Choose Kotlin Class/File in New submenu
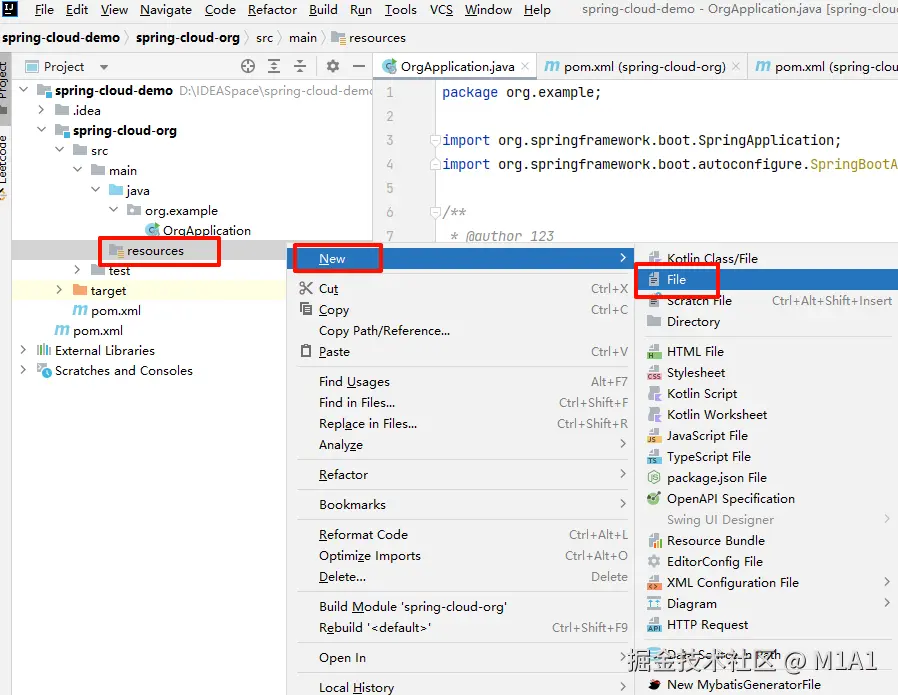 coord(766,258)
